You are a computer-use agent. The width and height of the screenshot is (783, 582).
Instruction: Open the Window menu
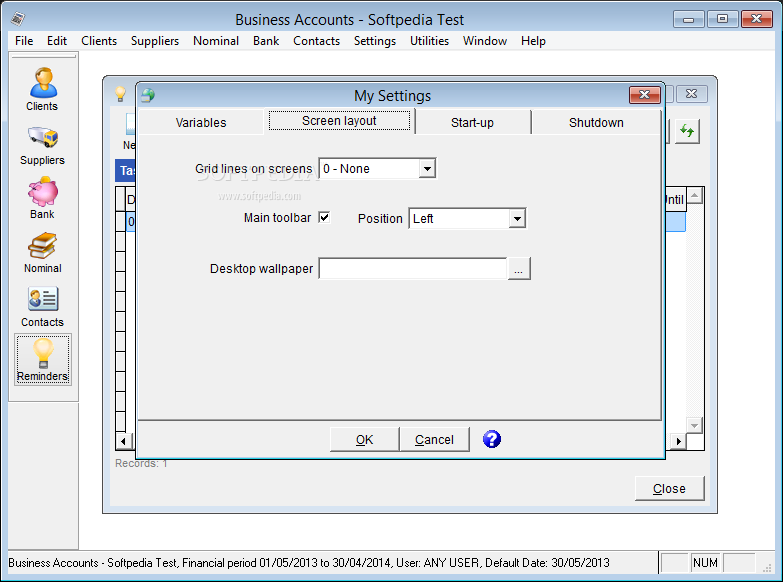pyautogui.click(x=484, y=41)
